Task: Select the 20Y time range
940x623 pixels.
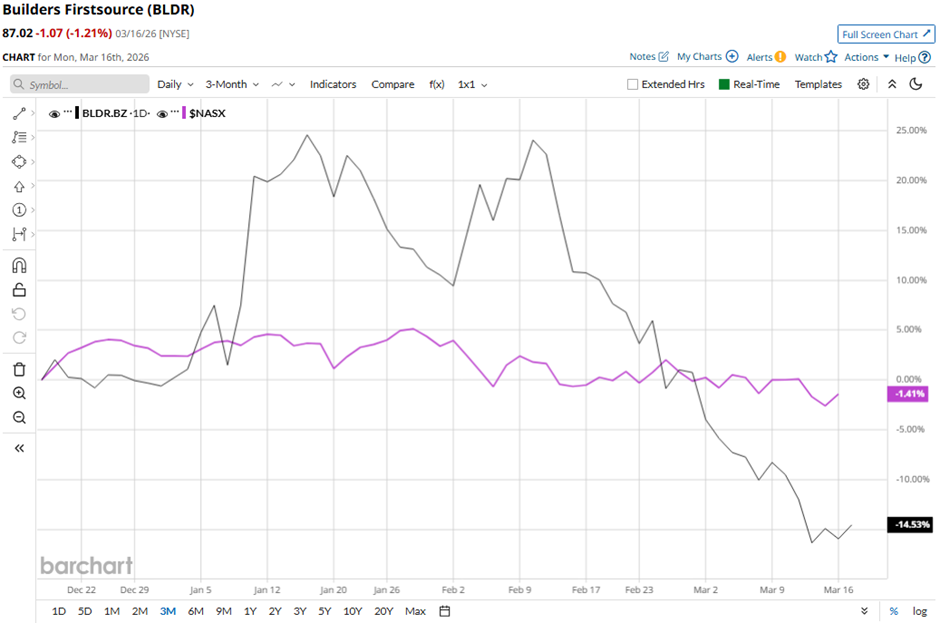Action: [384, 611]
